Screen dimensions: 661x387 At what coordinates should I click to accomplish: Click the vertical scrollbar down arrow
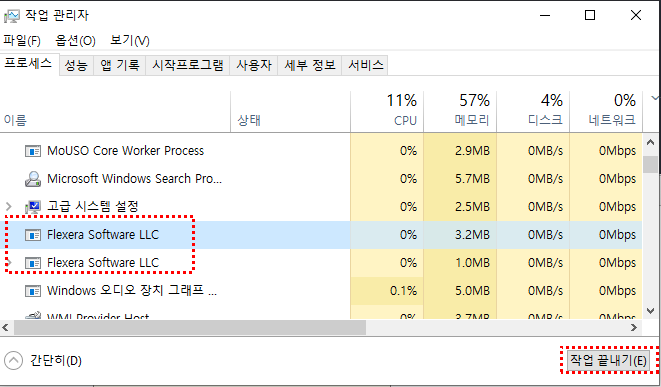point(650,312)
